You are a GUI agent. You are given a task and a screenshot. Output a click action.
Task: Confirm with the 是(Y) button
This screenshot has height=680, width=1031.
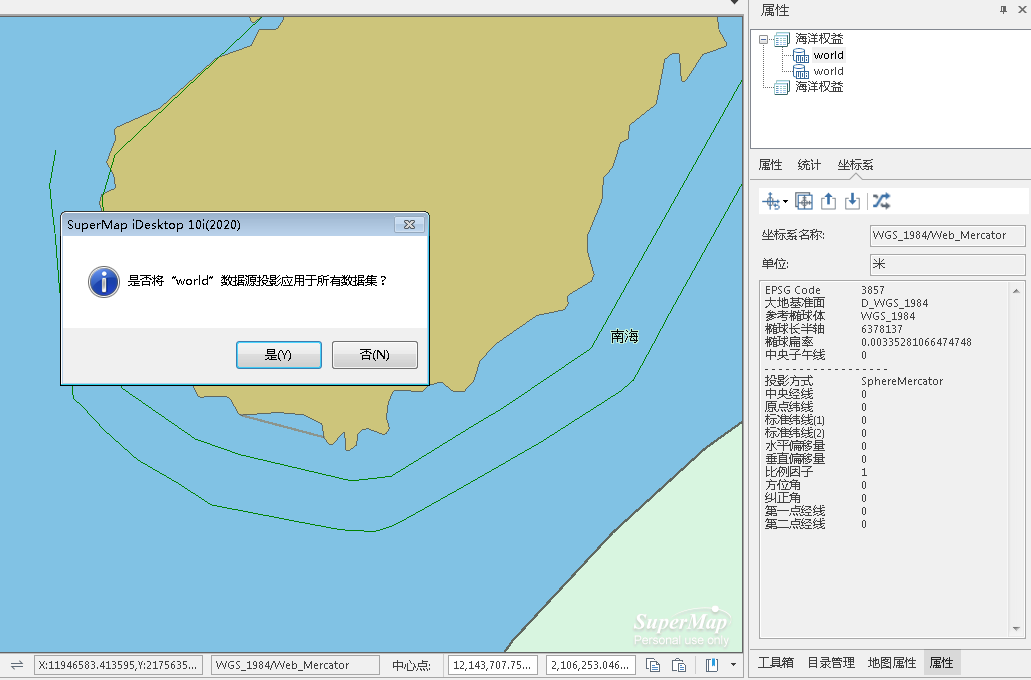coord(279,355)
